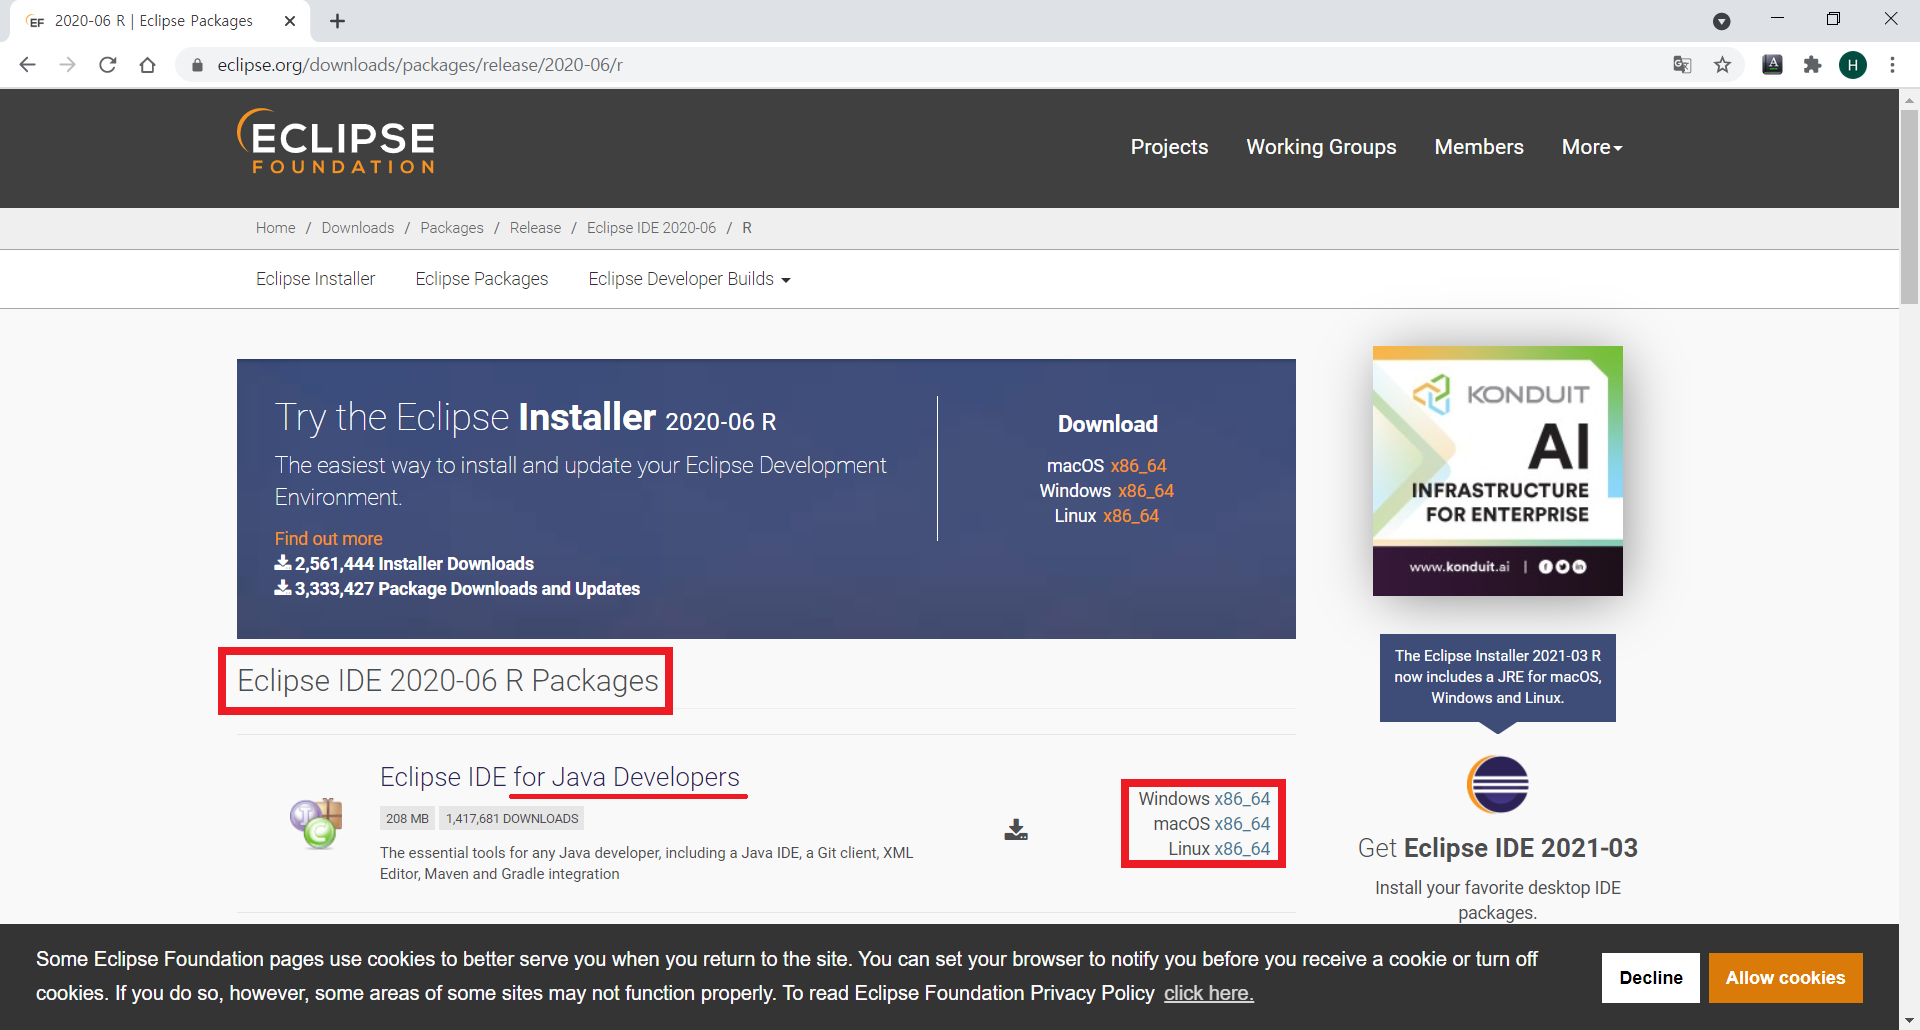The width and height of the screenshot is (1920, 1030).
Task: Click the 208 MB size badge
Action: pos(407,819)
